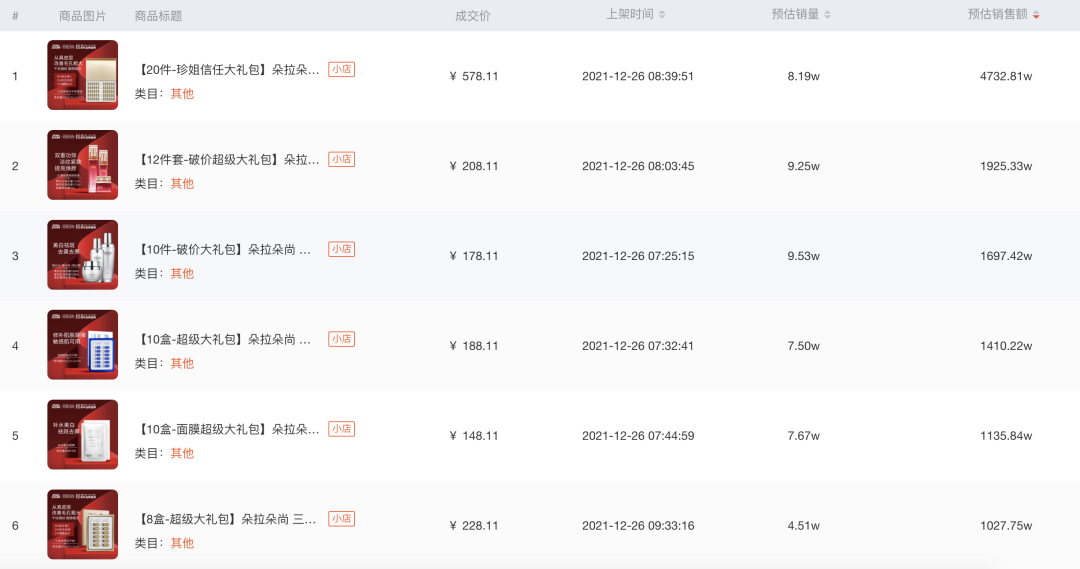Open product image for 10盒-面膜超级大礼包
Viewport: 1080px width, 569px height.
pyautogui.click(x=83, y=435)
